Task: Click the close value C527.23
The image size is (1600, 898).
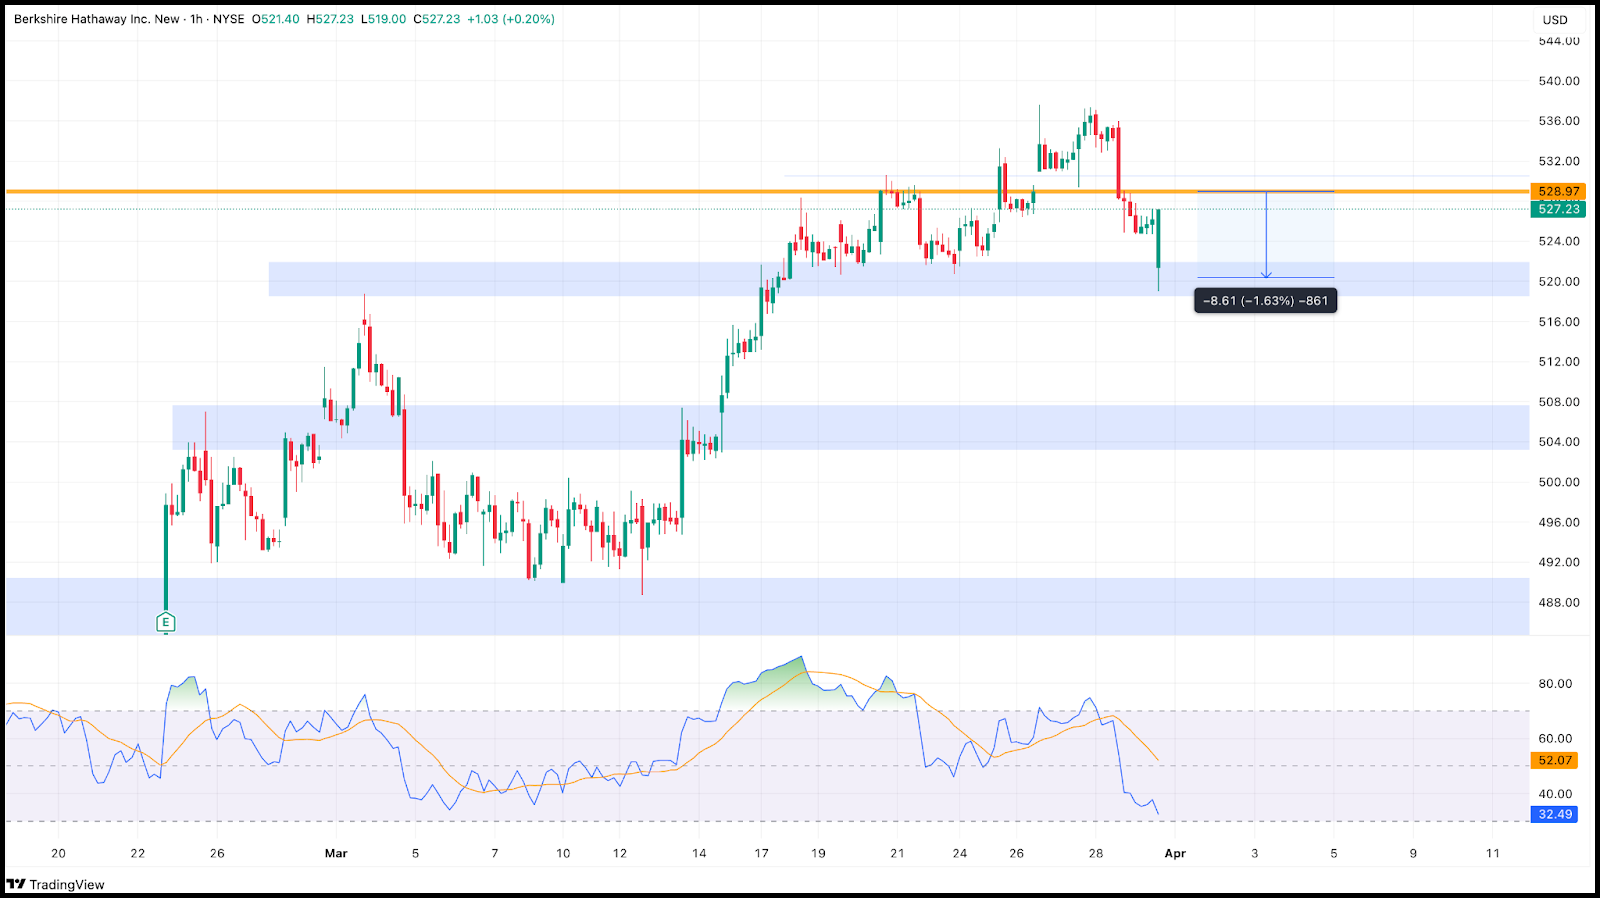Action: coord(437,19)
